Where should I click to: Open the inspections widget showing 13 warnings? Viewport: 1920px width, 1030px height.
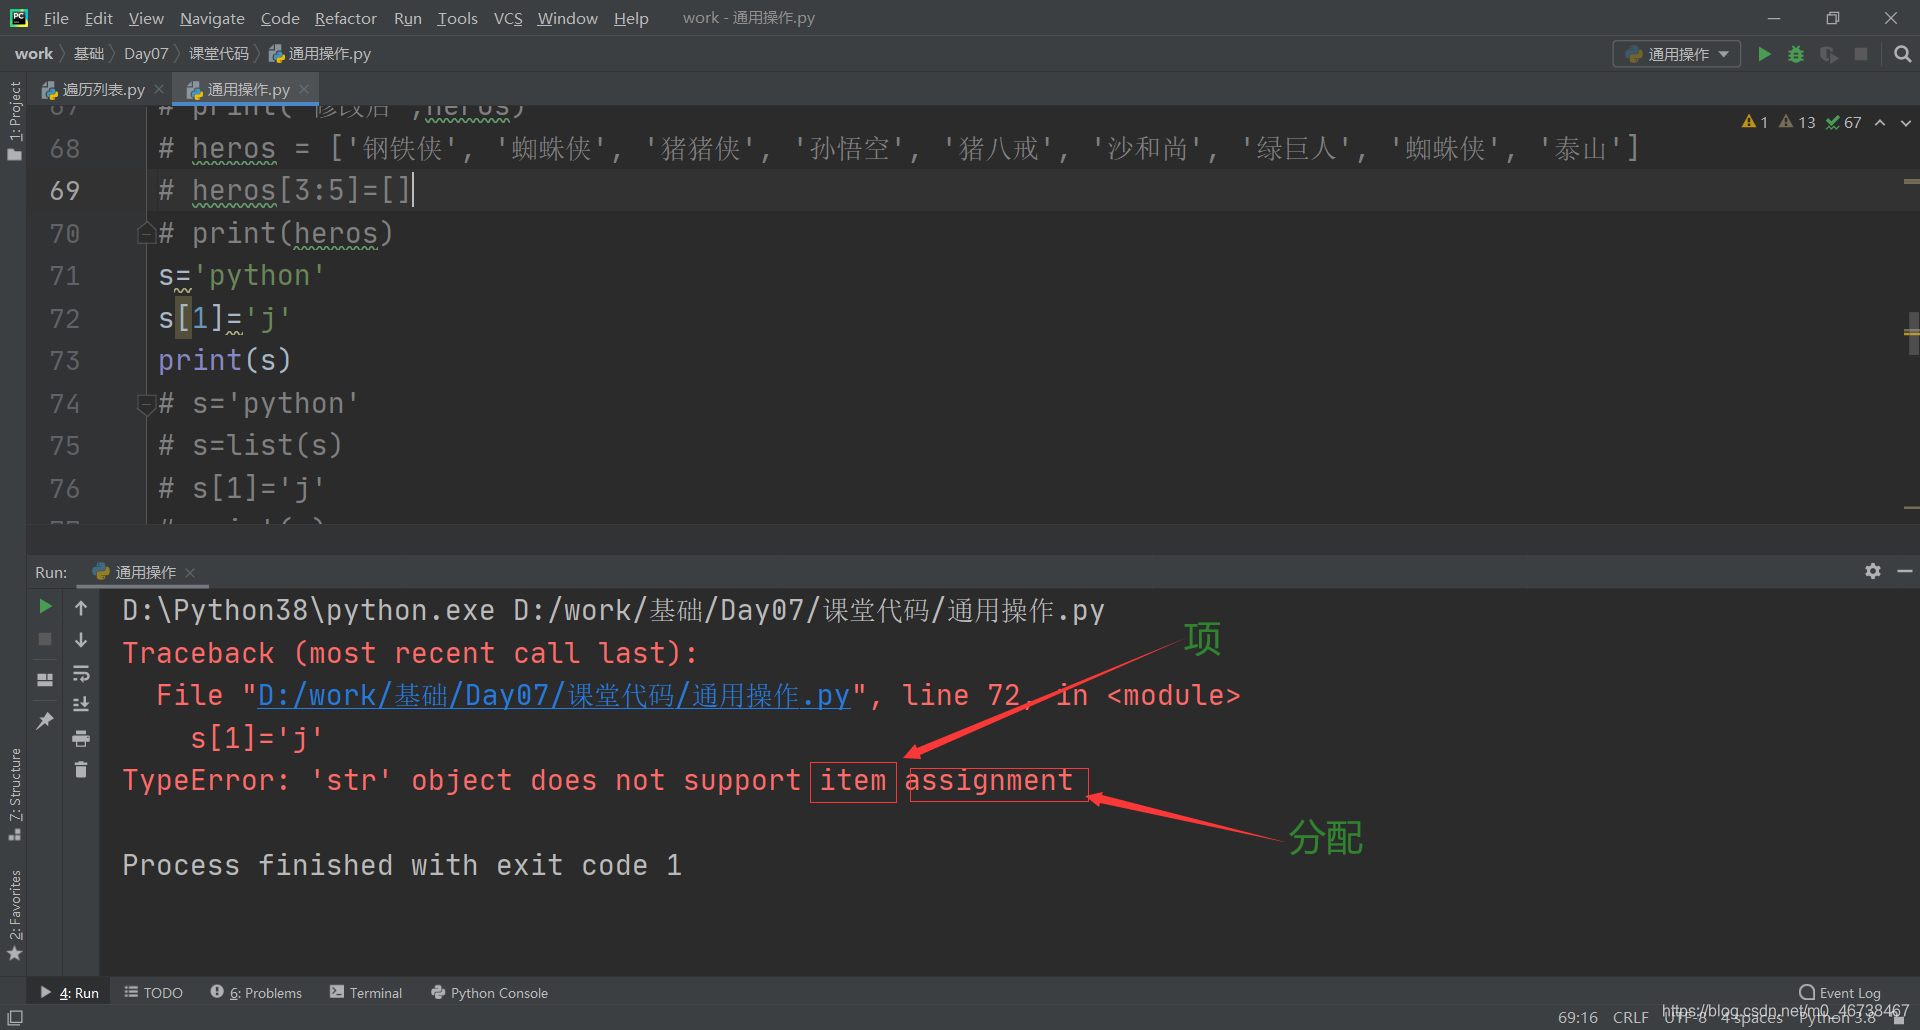(1797, 122)
